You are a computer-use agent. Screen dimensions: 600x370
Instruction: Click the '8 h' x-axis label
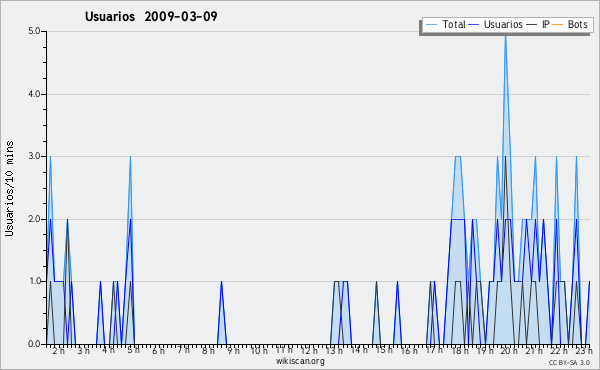(209, 351)
